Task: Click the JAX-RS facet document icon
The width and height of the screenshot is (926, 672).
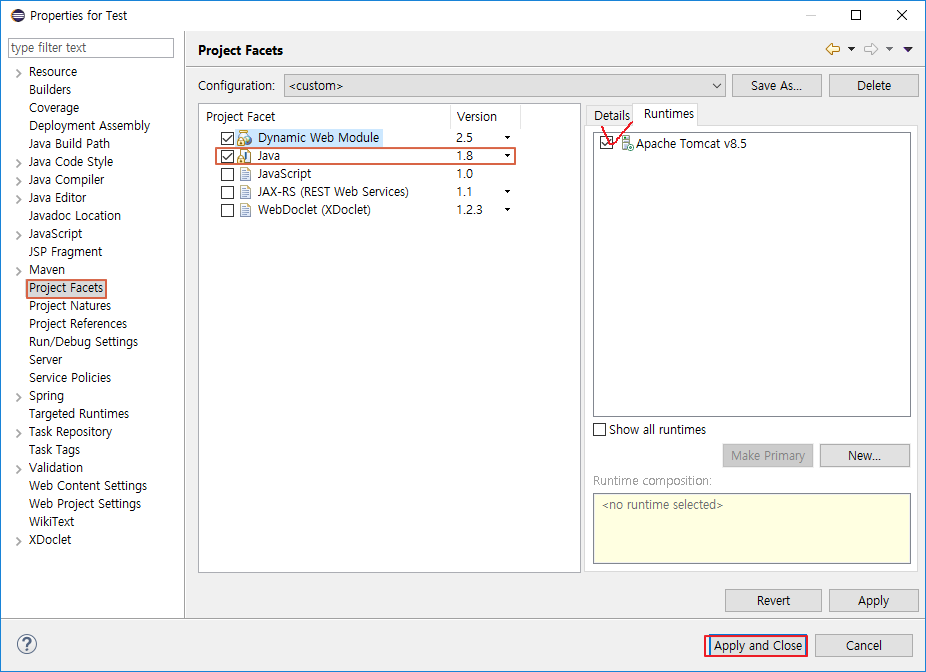Action: click(245, 192)
